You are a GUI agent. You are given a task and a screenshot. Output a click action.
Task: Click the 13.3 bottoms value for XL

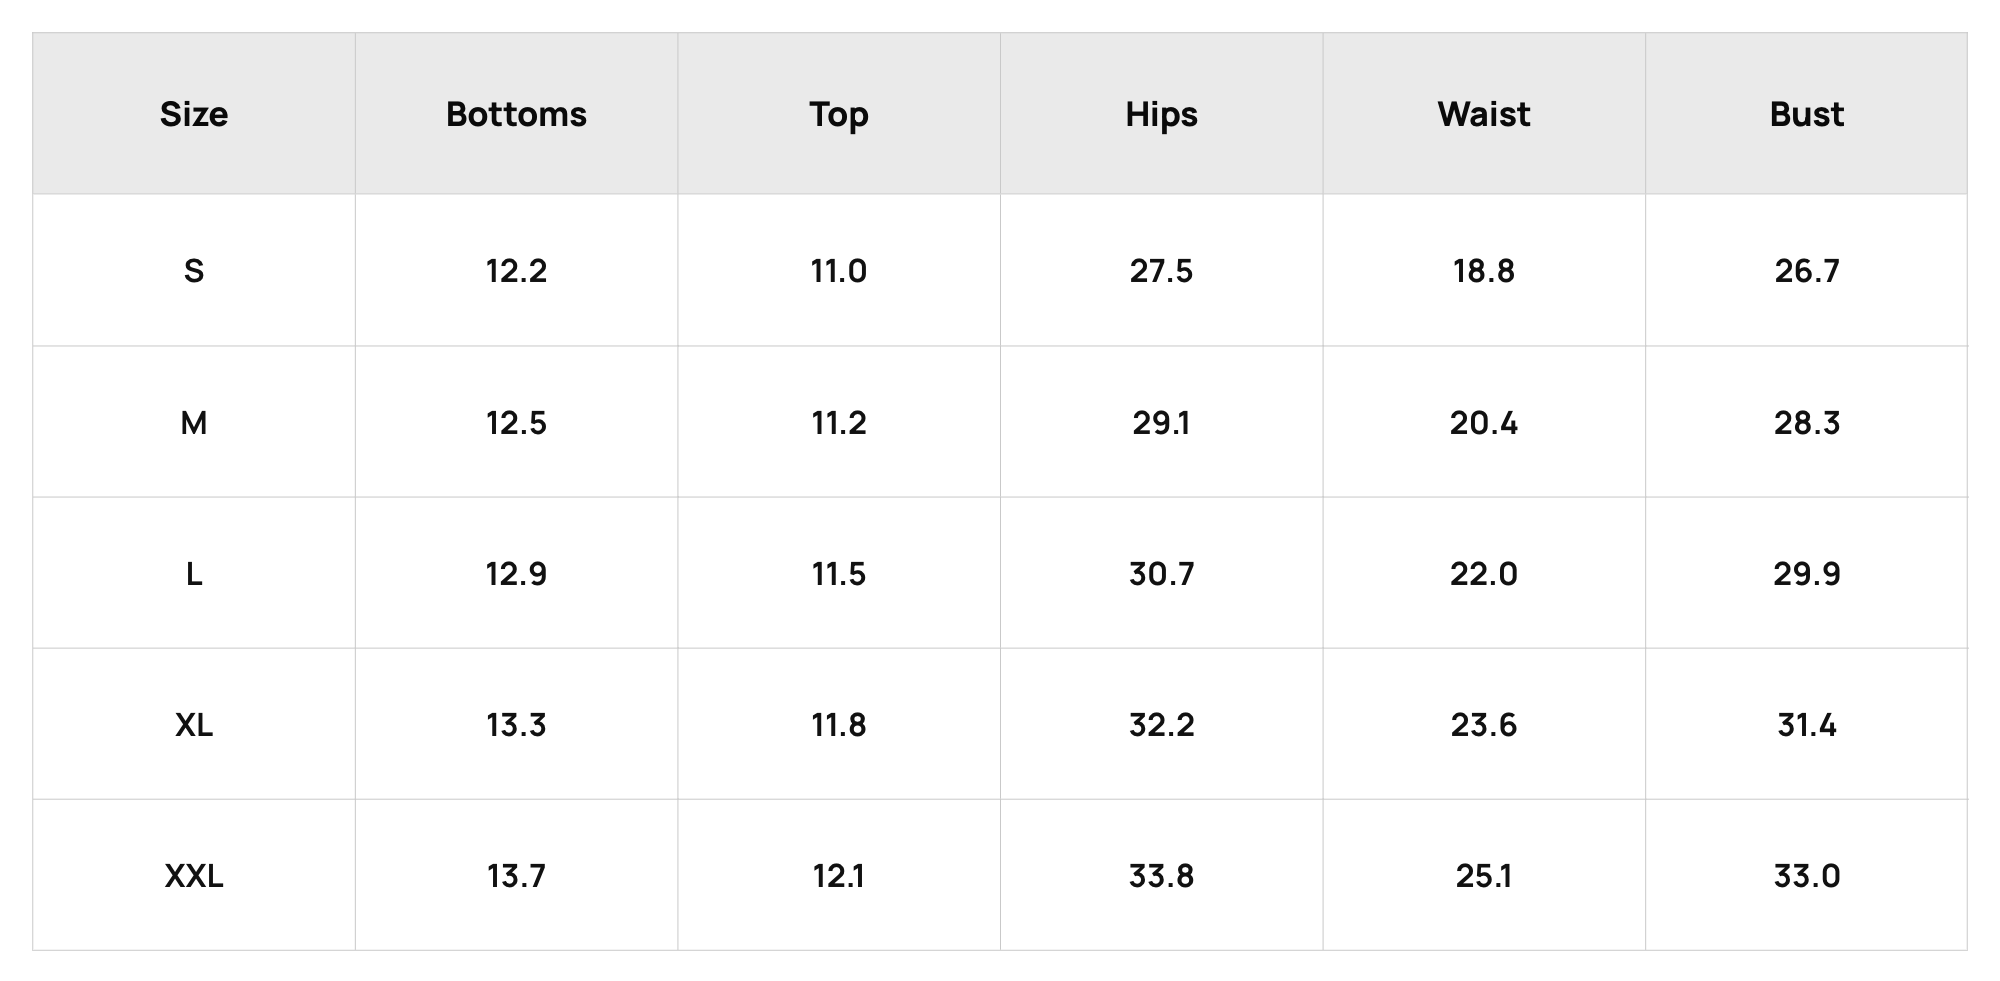516,725
